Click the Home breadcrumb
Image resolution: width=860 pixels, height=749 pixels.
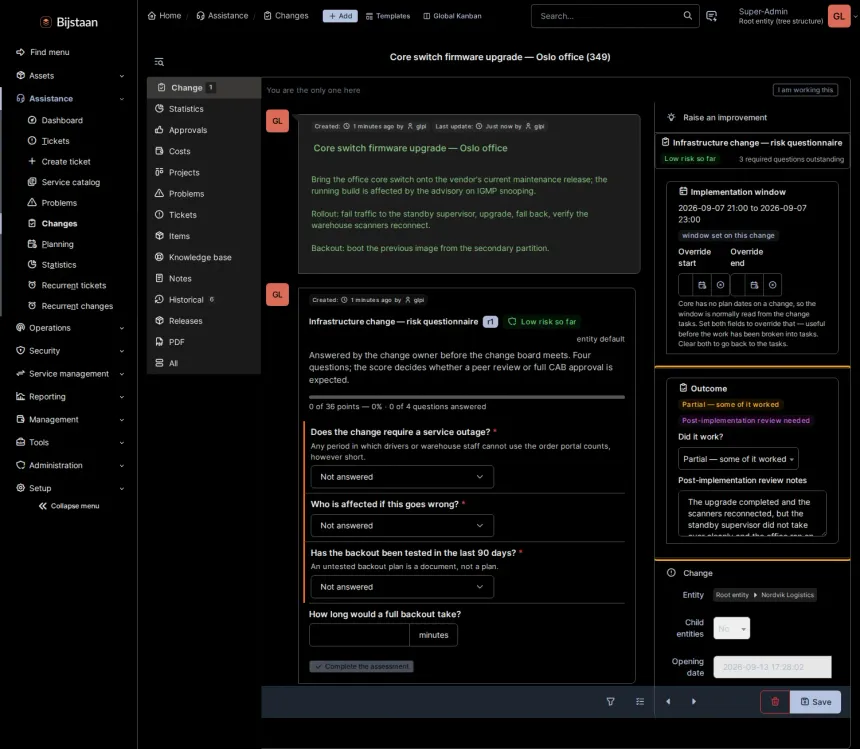165,16
